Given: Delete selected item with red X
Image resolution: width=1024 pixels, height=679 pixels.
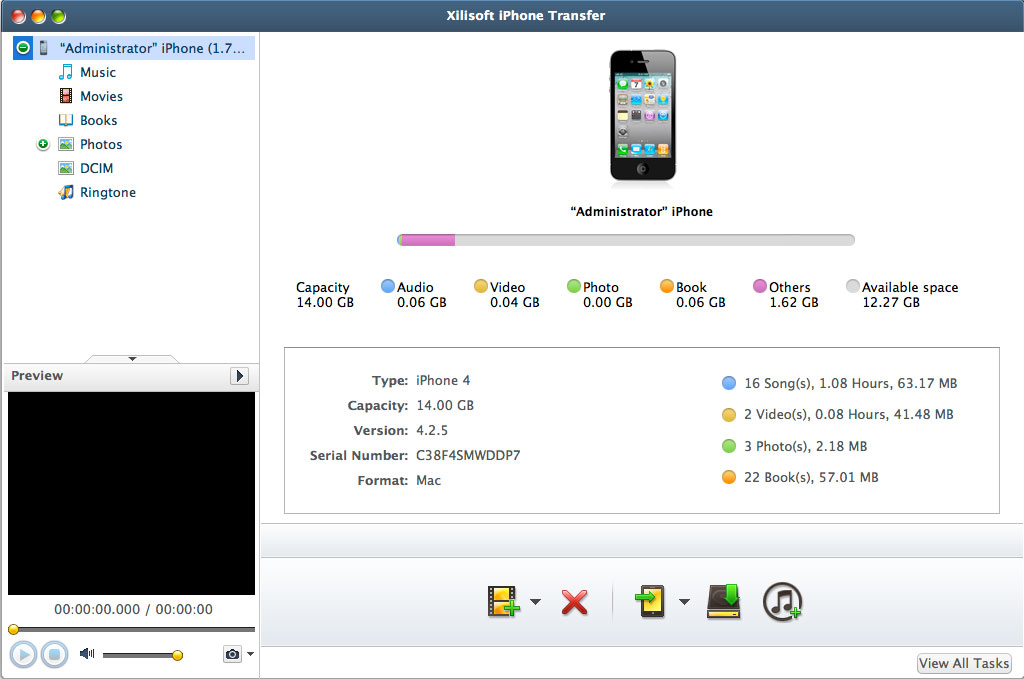Looking at the screenshot, I should (x=575, y=602).
